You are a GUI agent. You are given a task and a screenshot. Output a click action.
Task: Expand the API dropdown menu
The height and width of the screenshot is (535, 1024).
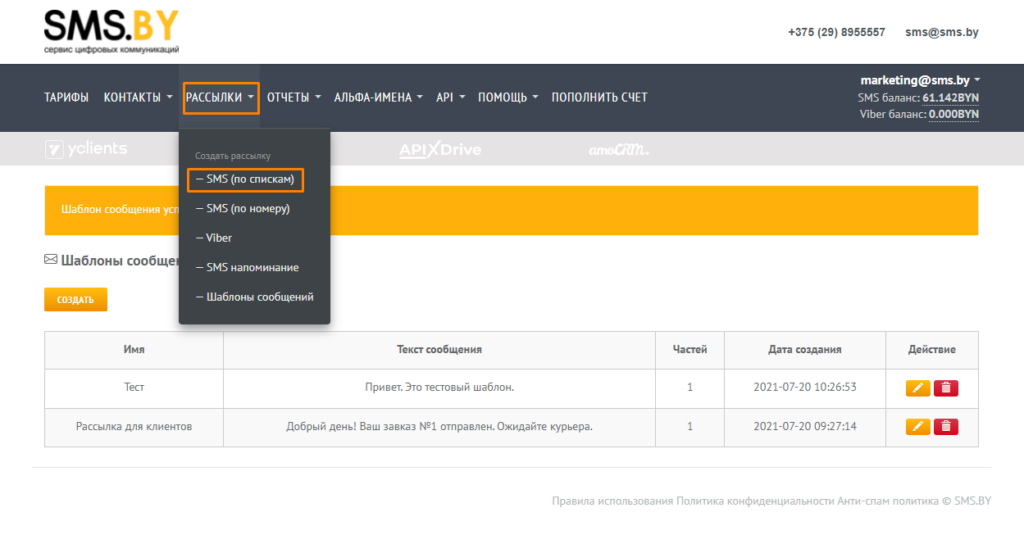coord(451,97)
